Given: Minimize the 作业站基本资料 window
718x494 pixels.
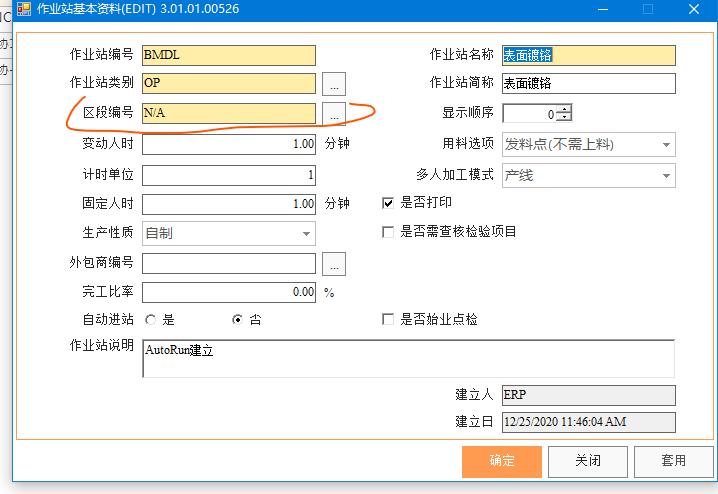Looking at the screenshot, I should pyautogui.click(x=603, y=9).
